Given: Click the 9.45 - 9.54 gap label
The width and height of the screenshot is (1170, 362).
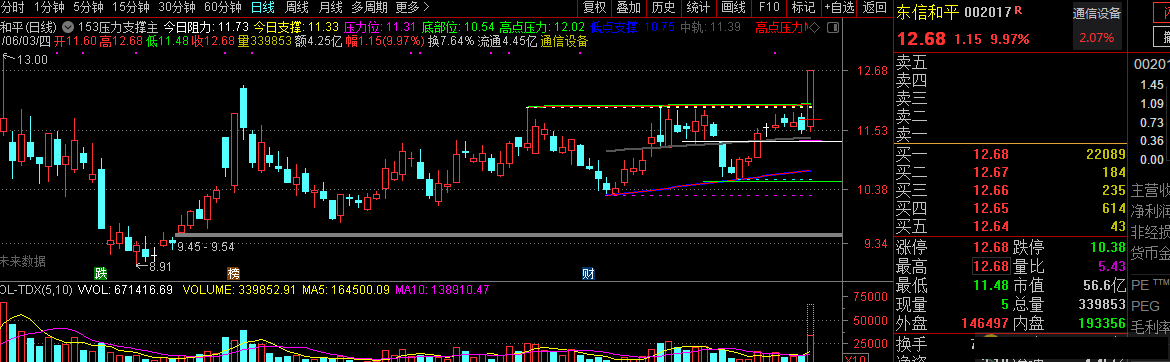Looking at the screenshot, I should coord(206,246).
